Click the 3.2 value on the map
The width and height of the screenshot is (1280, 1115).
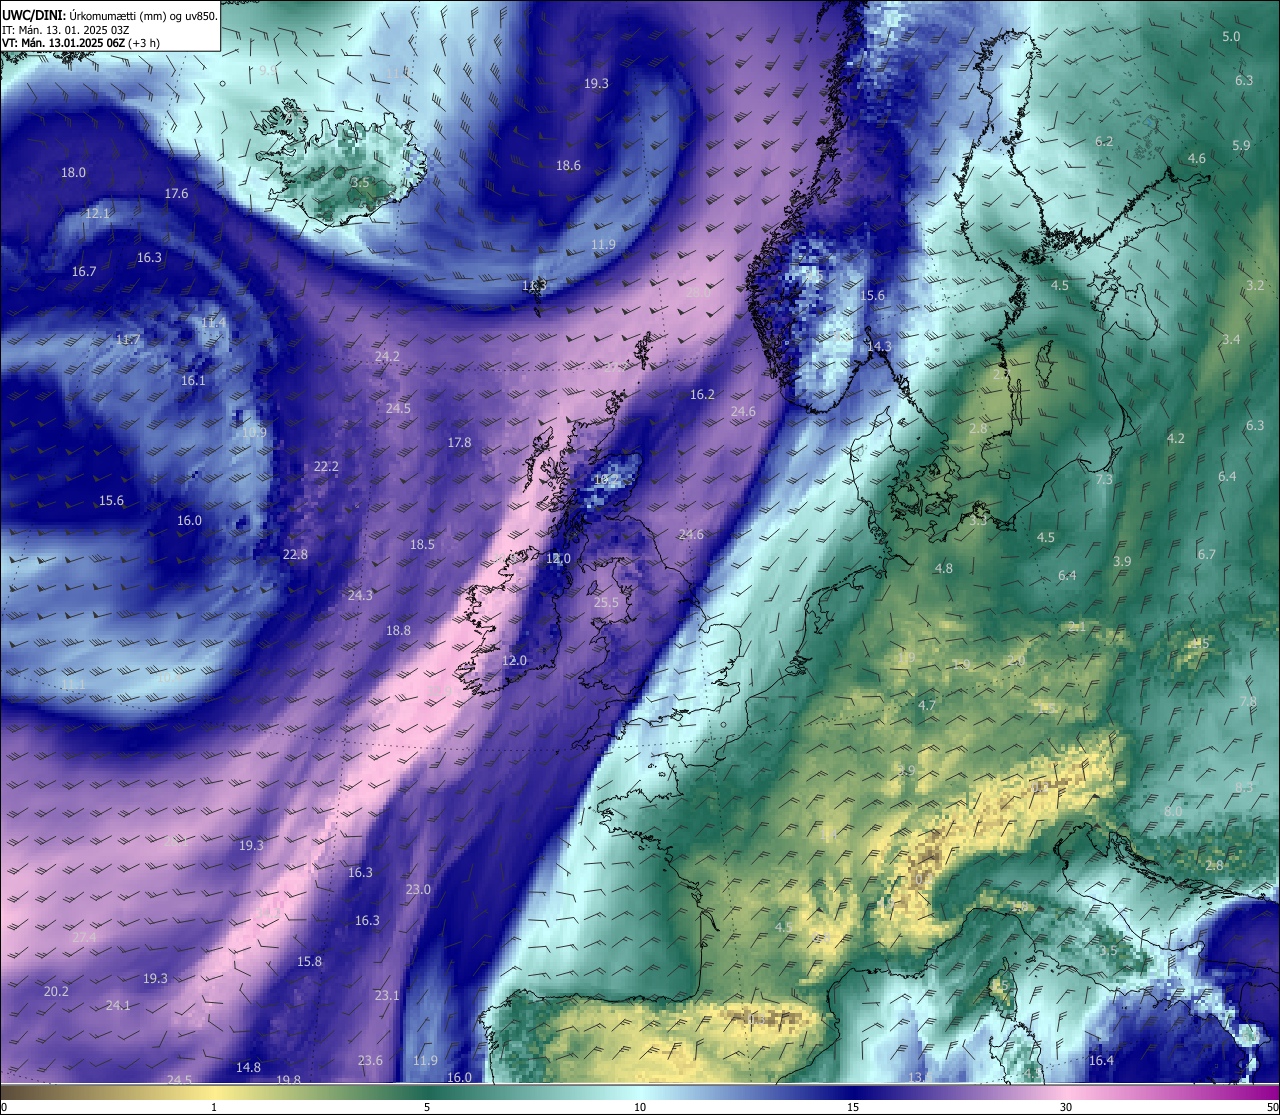coord(1256,286)
